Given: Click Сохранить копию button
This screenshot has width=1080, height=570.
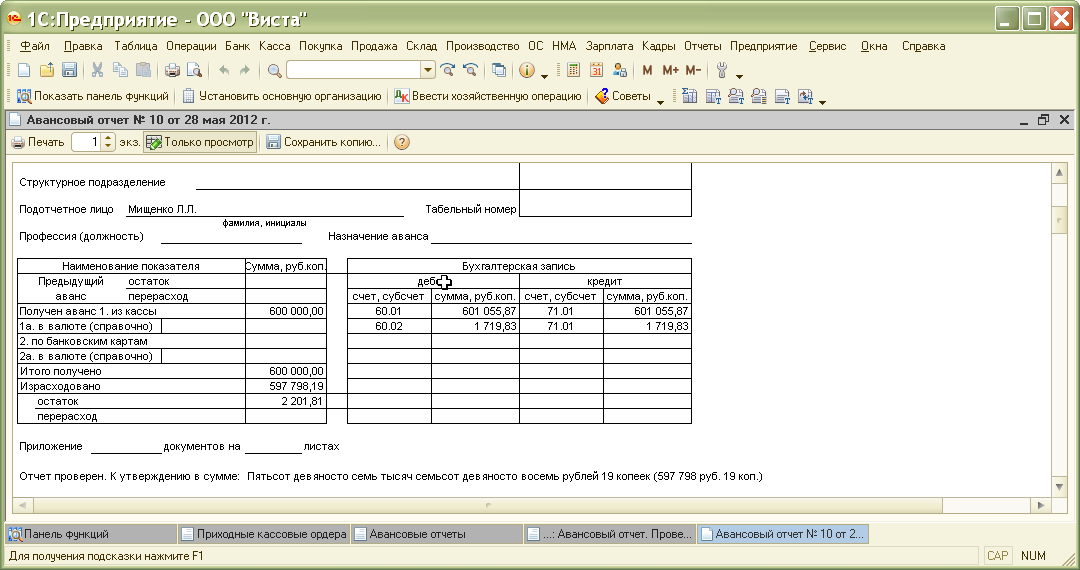Looking at the screenshot, I should [x=323, y=142].
